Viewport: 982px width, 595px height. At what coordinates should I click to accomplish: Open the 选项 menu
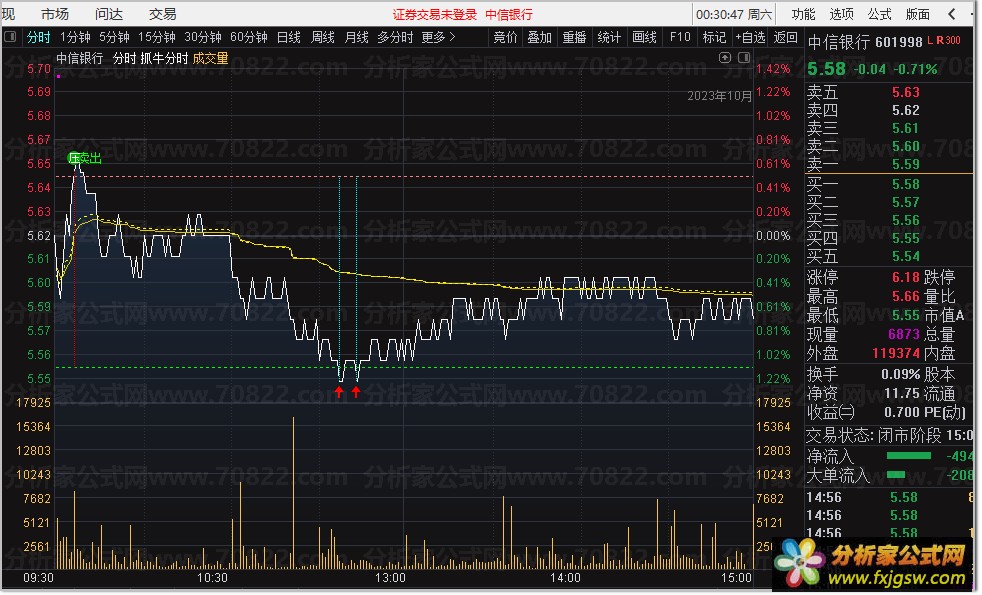point(842,14)
